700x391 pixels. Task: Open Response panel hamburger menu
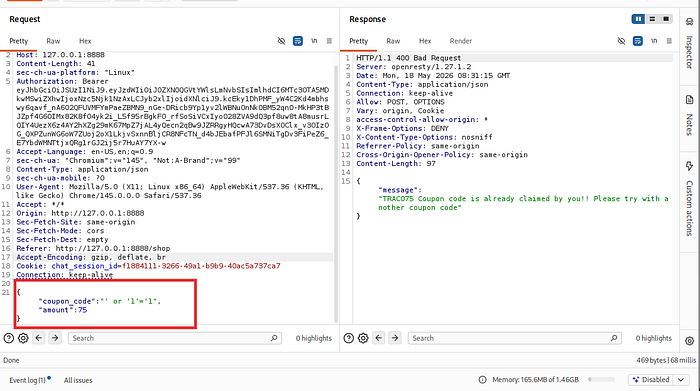[x=669, y=41]
